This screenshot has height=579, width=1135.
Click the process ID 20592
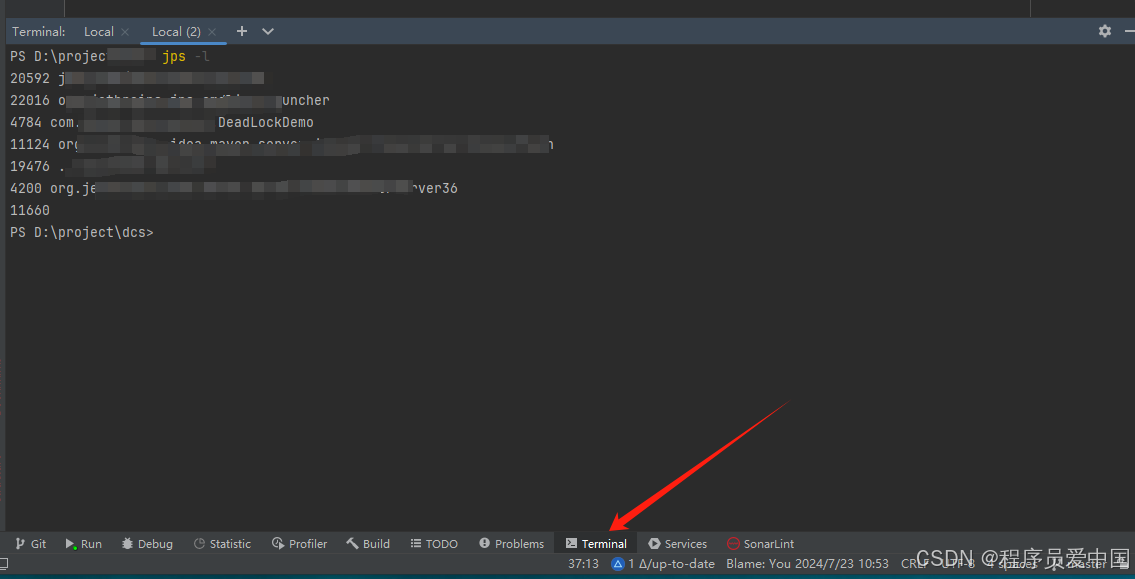30,78
